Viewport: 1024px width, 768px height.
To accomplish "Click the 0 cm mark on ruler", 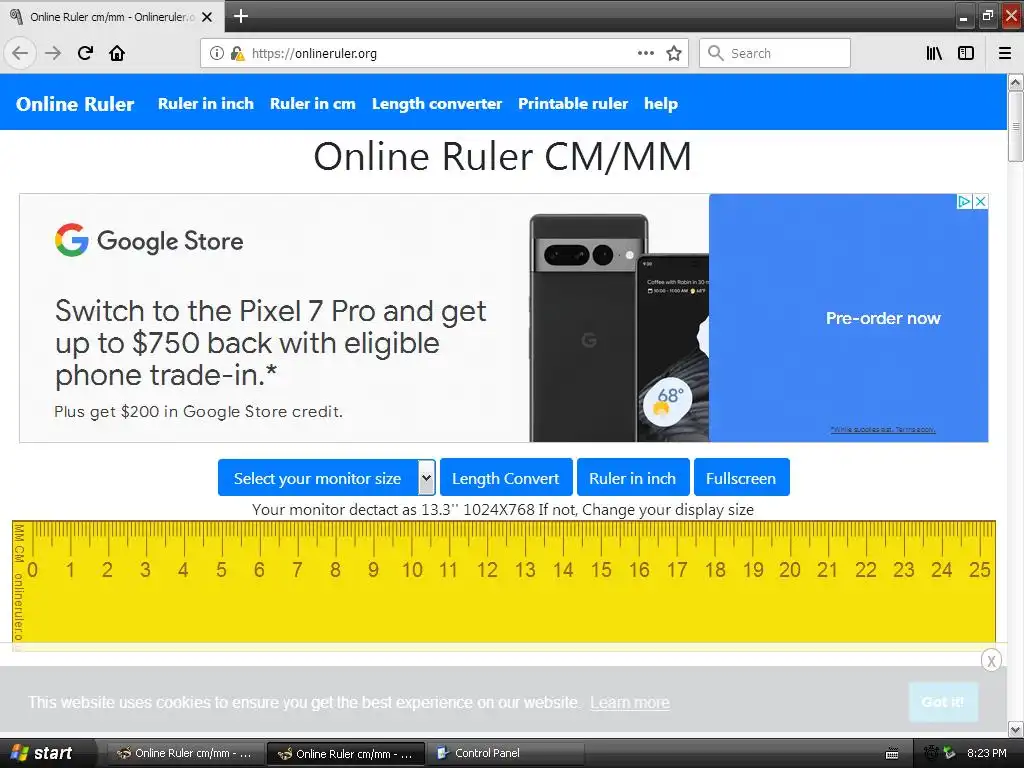I will 33,569.
